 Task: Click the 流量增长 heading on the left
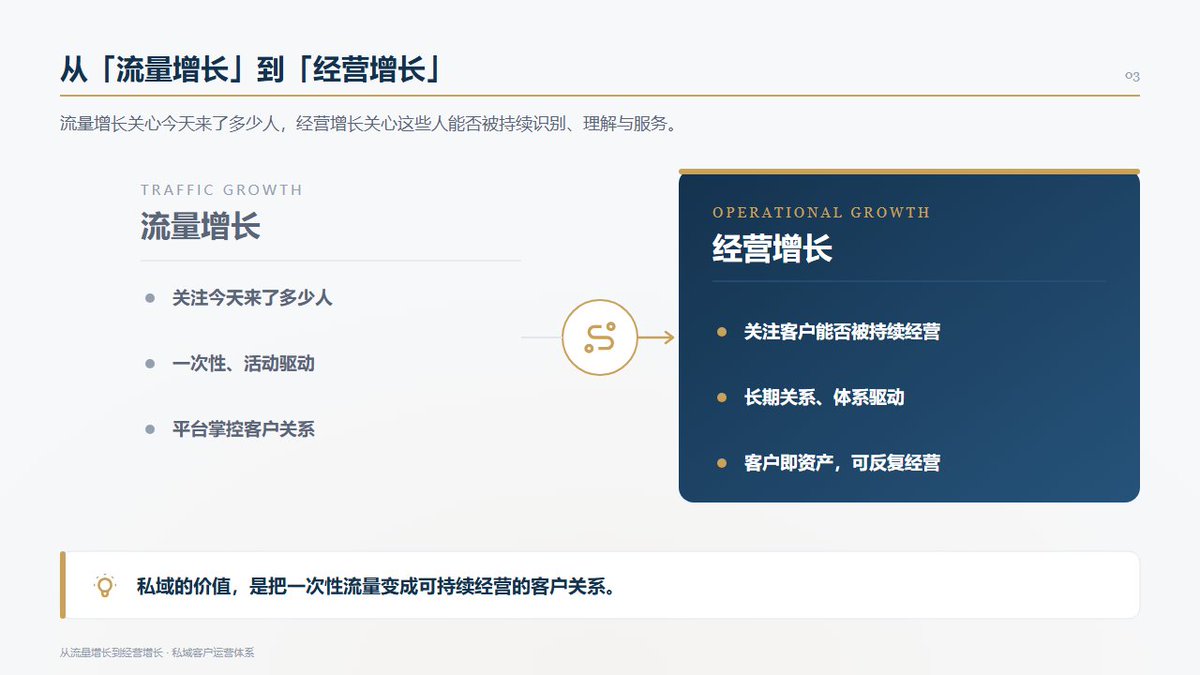pyautogui.click(x=200, y=226)
